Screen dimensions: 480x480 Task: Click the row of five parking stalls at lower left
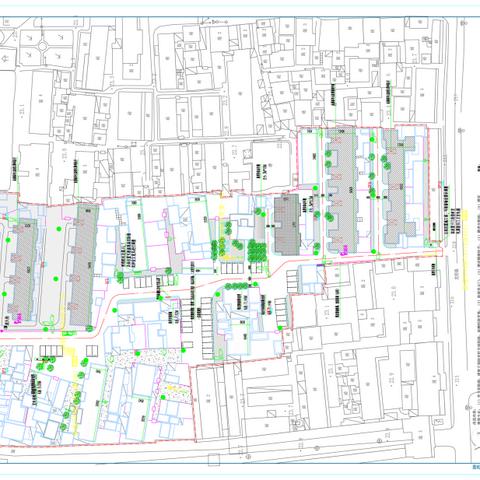point(51,350)
